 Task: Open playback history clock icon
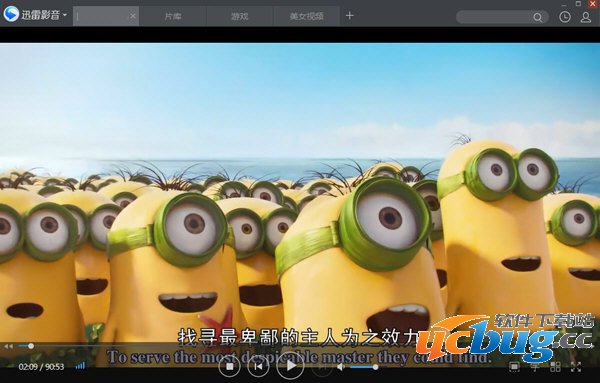[x=565, y=17]
